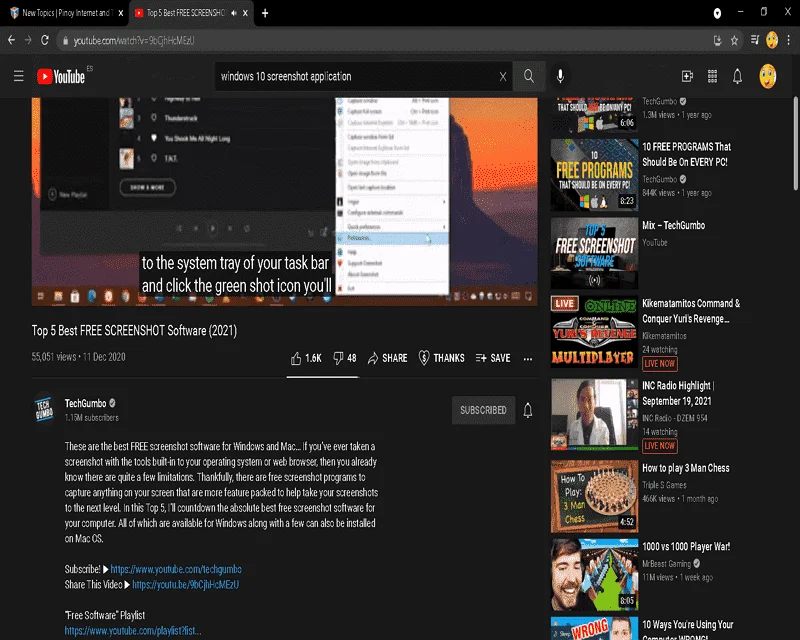
Task: Open the media control toolbar icon
Action: point(755,40)
